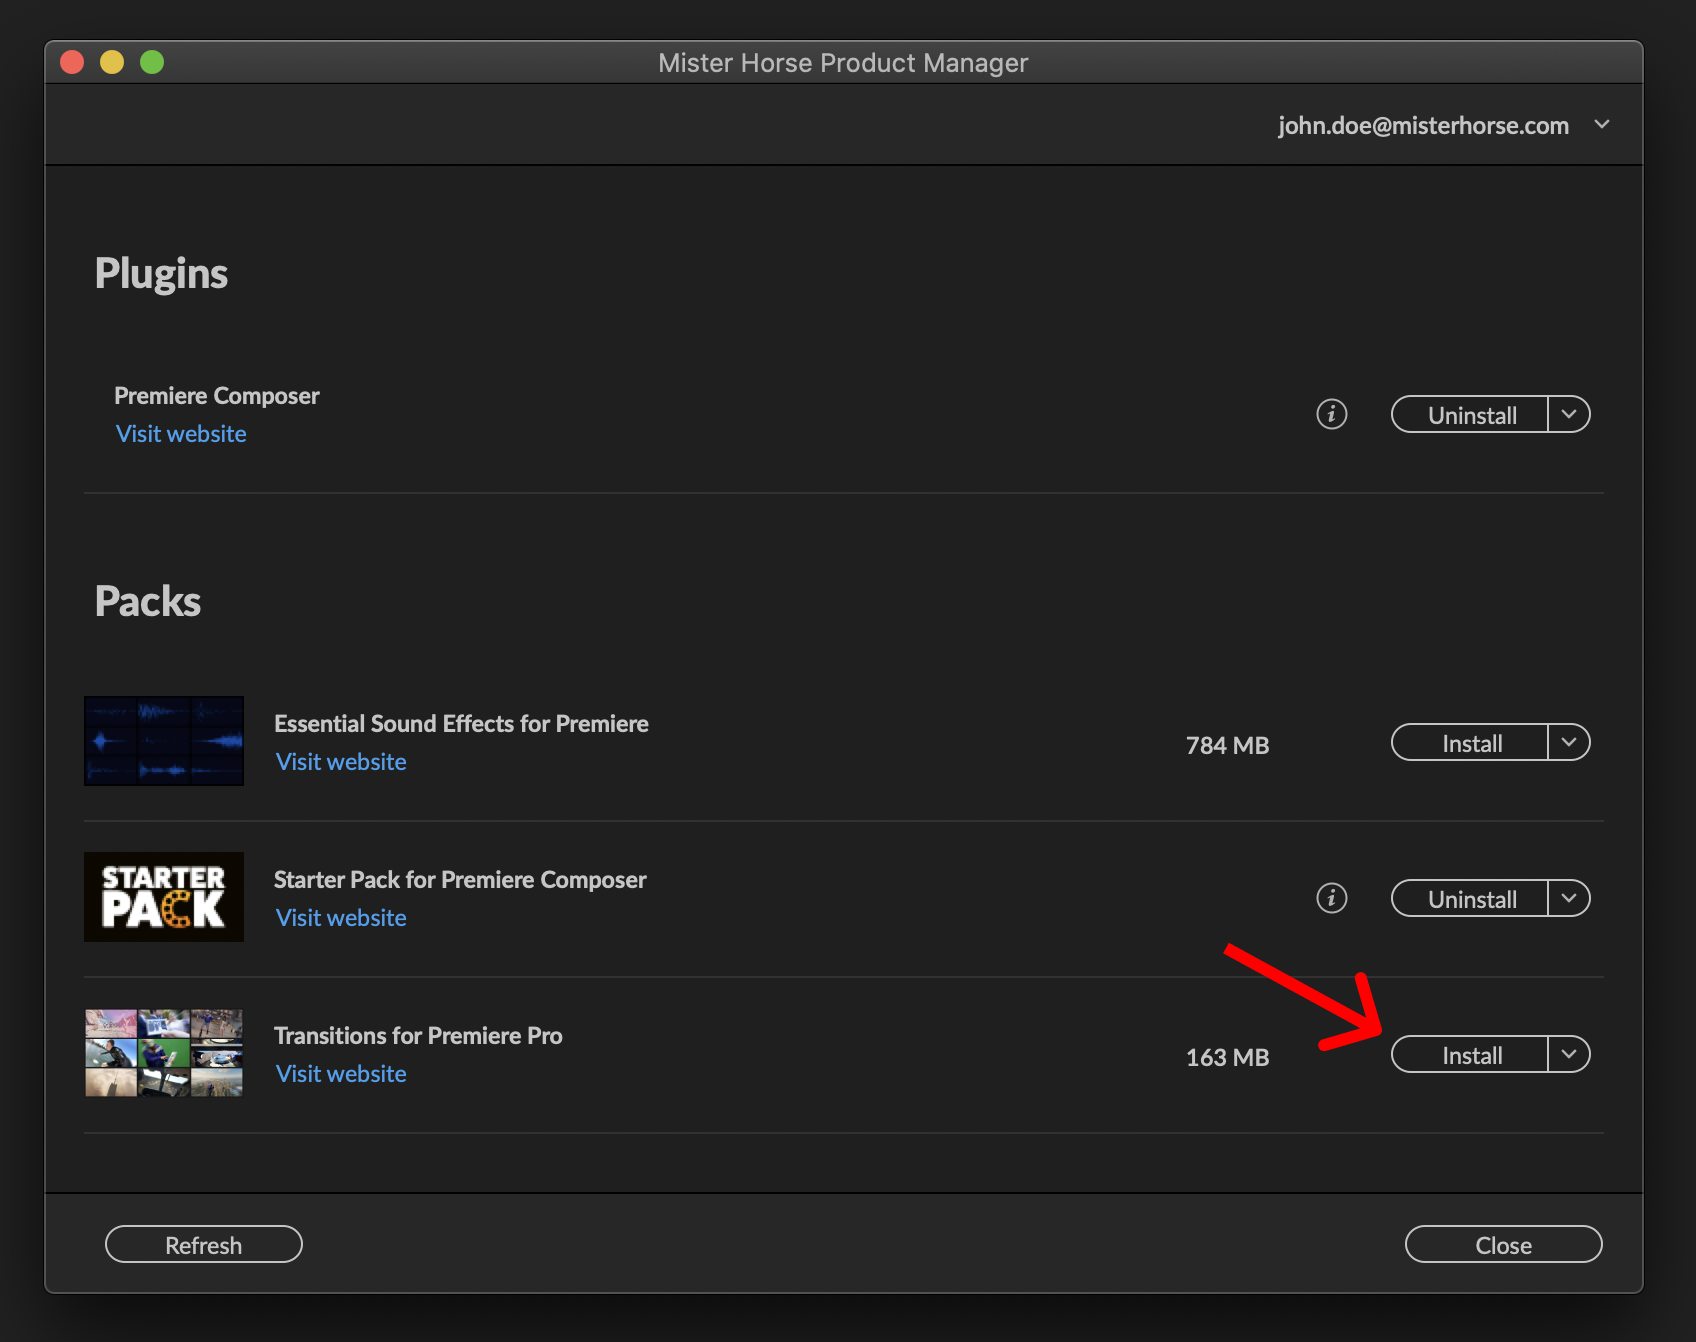Select Essential Sound Effects for Premiere title
Screen dimensions: 1696x1342
coord(461,724)
